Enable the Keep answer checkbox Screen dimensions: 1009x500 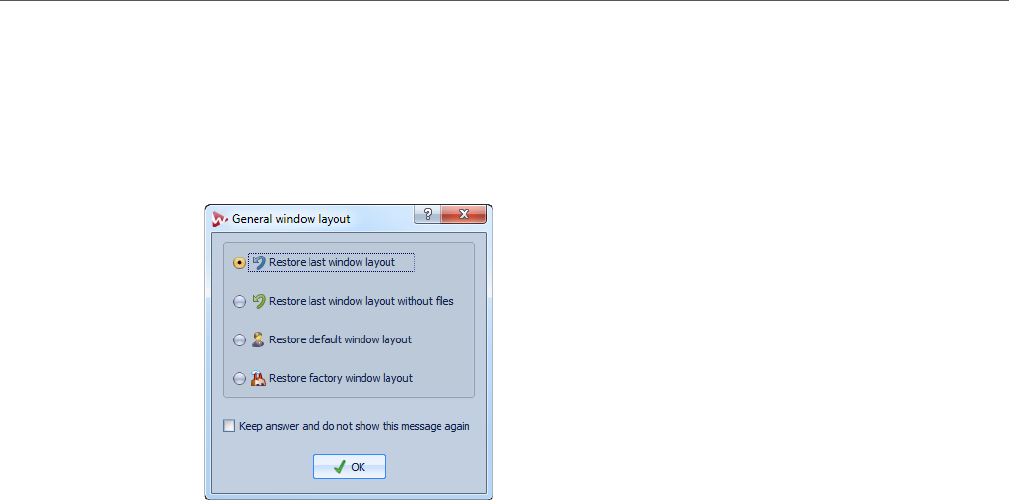point(229,425)
